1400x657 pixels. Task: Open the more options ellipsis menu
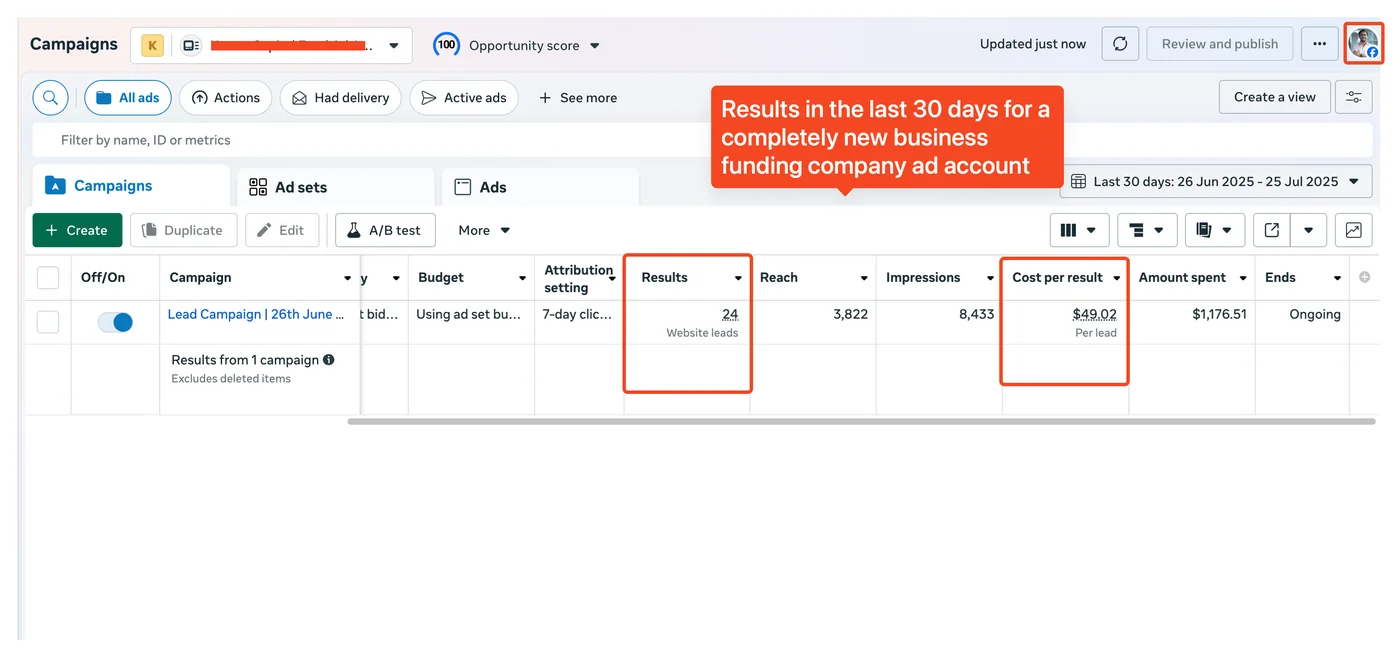[1319, 43]
